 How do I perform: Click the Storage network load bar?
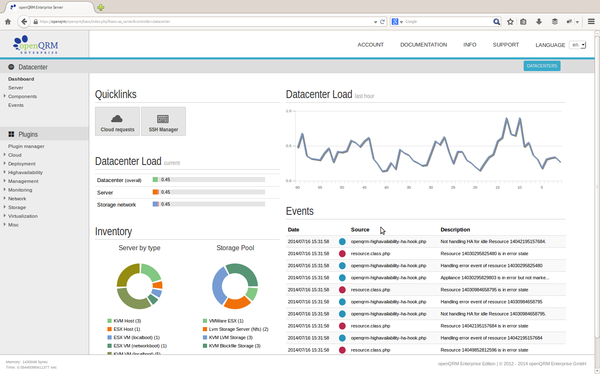pyautogui.click(x=209, y=204)
